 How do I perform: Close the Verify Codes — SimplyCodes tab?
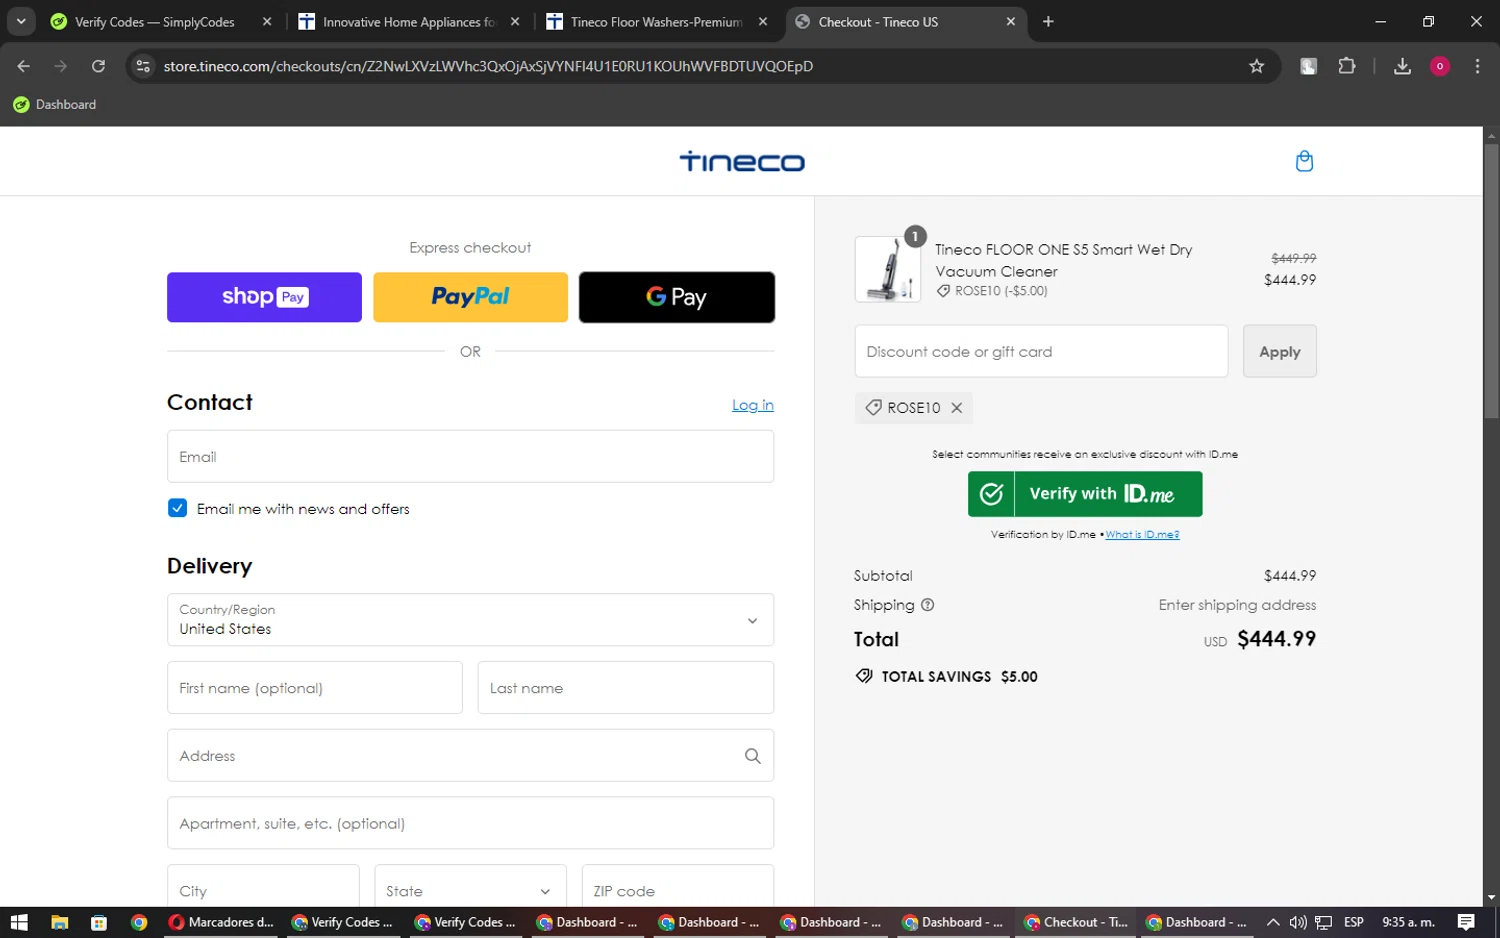pyautogui.click(x=266, y=22)
